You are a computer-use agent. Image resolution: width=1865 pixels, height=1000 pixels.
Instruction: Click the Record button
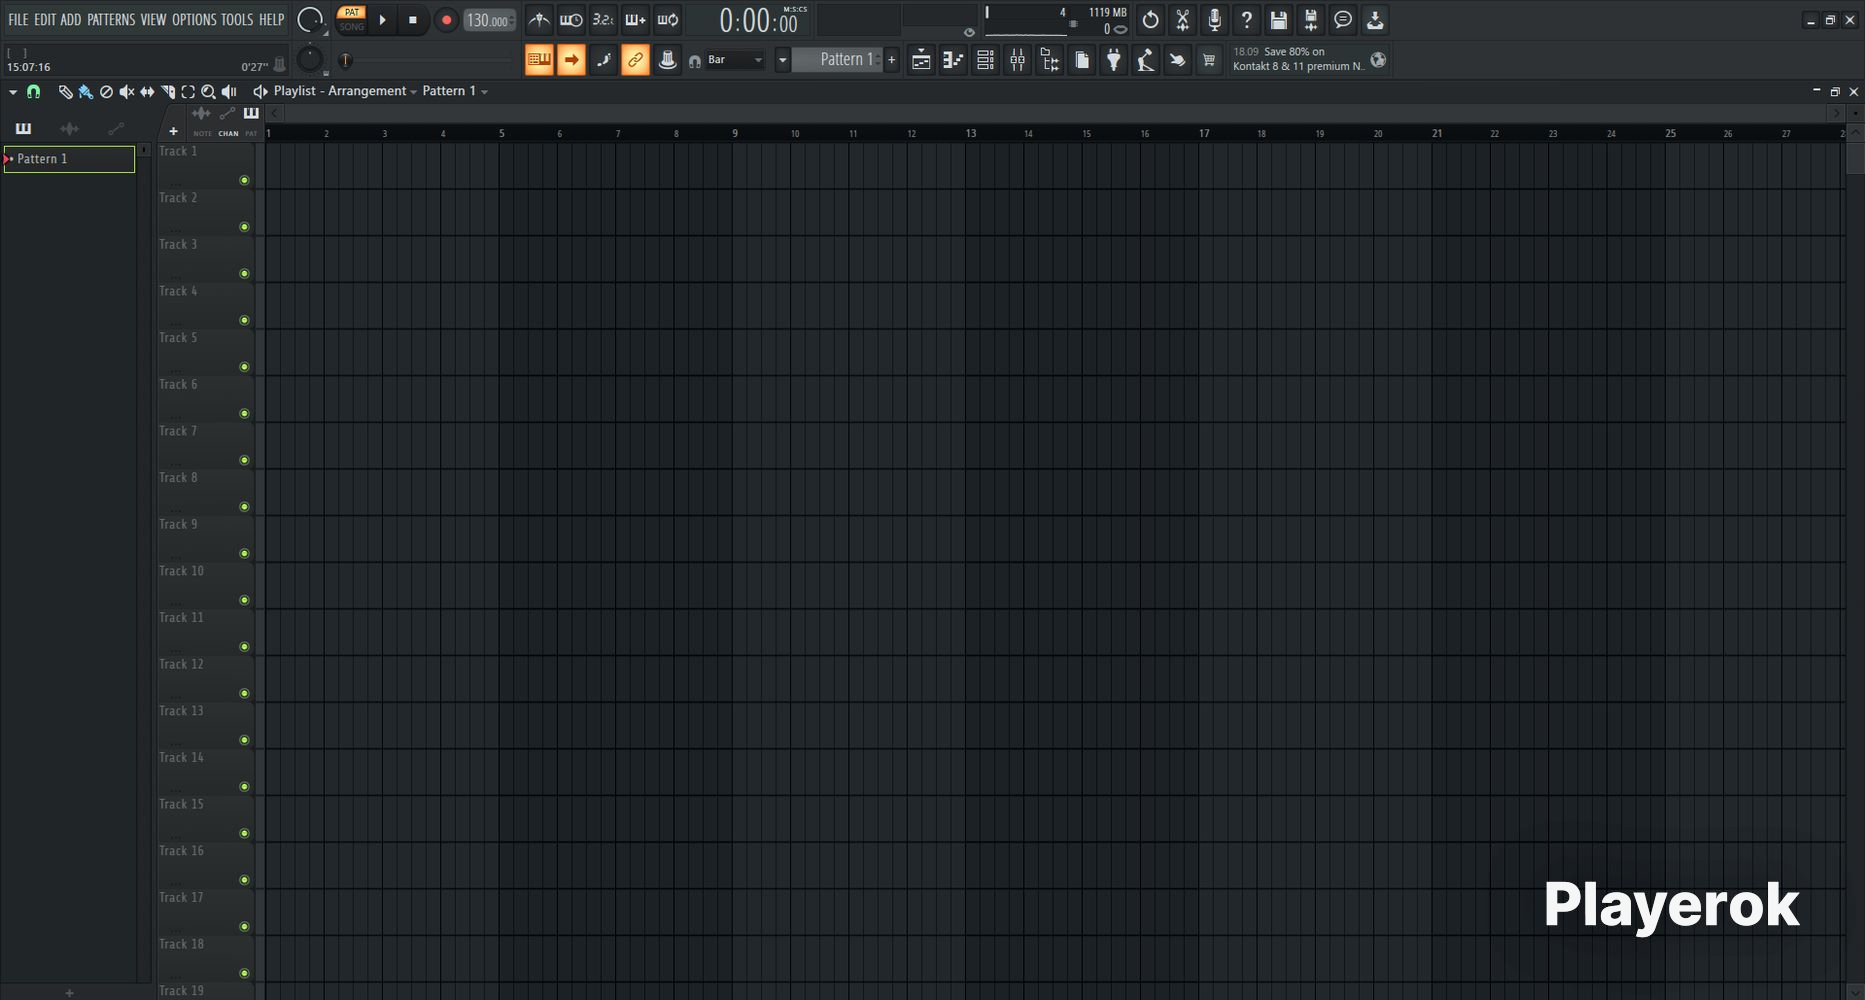(446, 20)
